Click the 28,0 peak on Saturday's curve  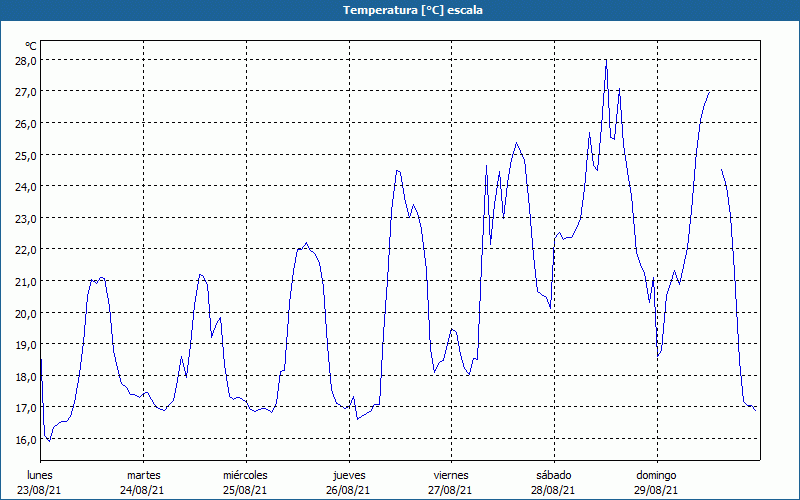pos(606,60)
